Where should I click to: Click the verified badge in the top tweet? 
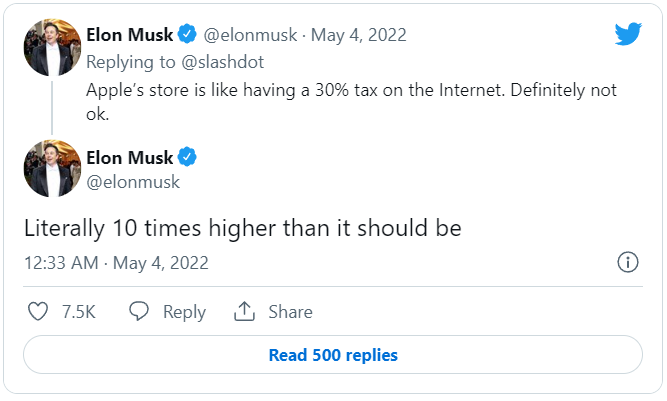tap(187, 35)
